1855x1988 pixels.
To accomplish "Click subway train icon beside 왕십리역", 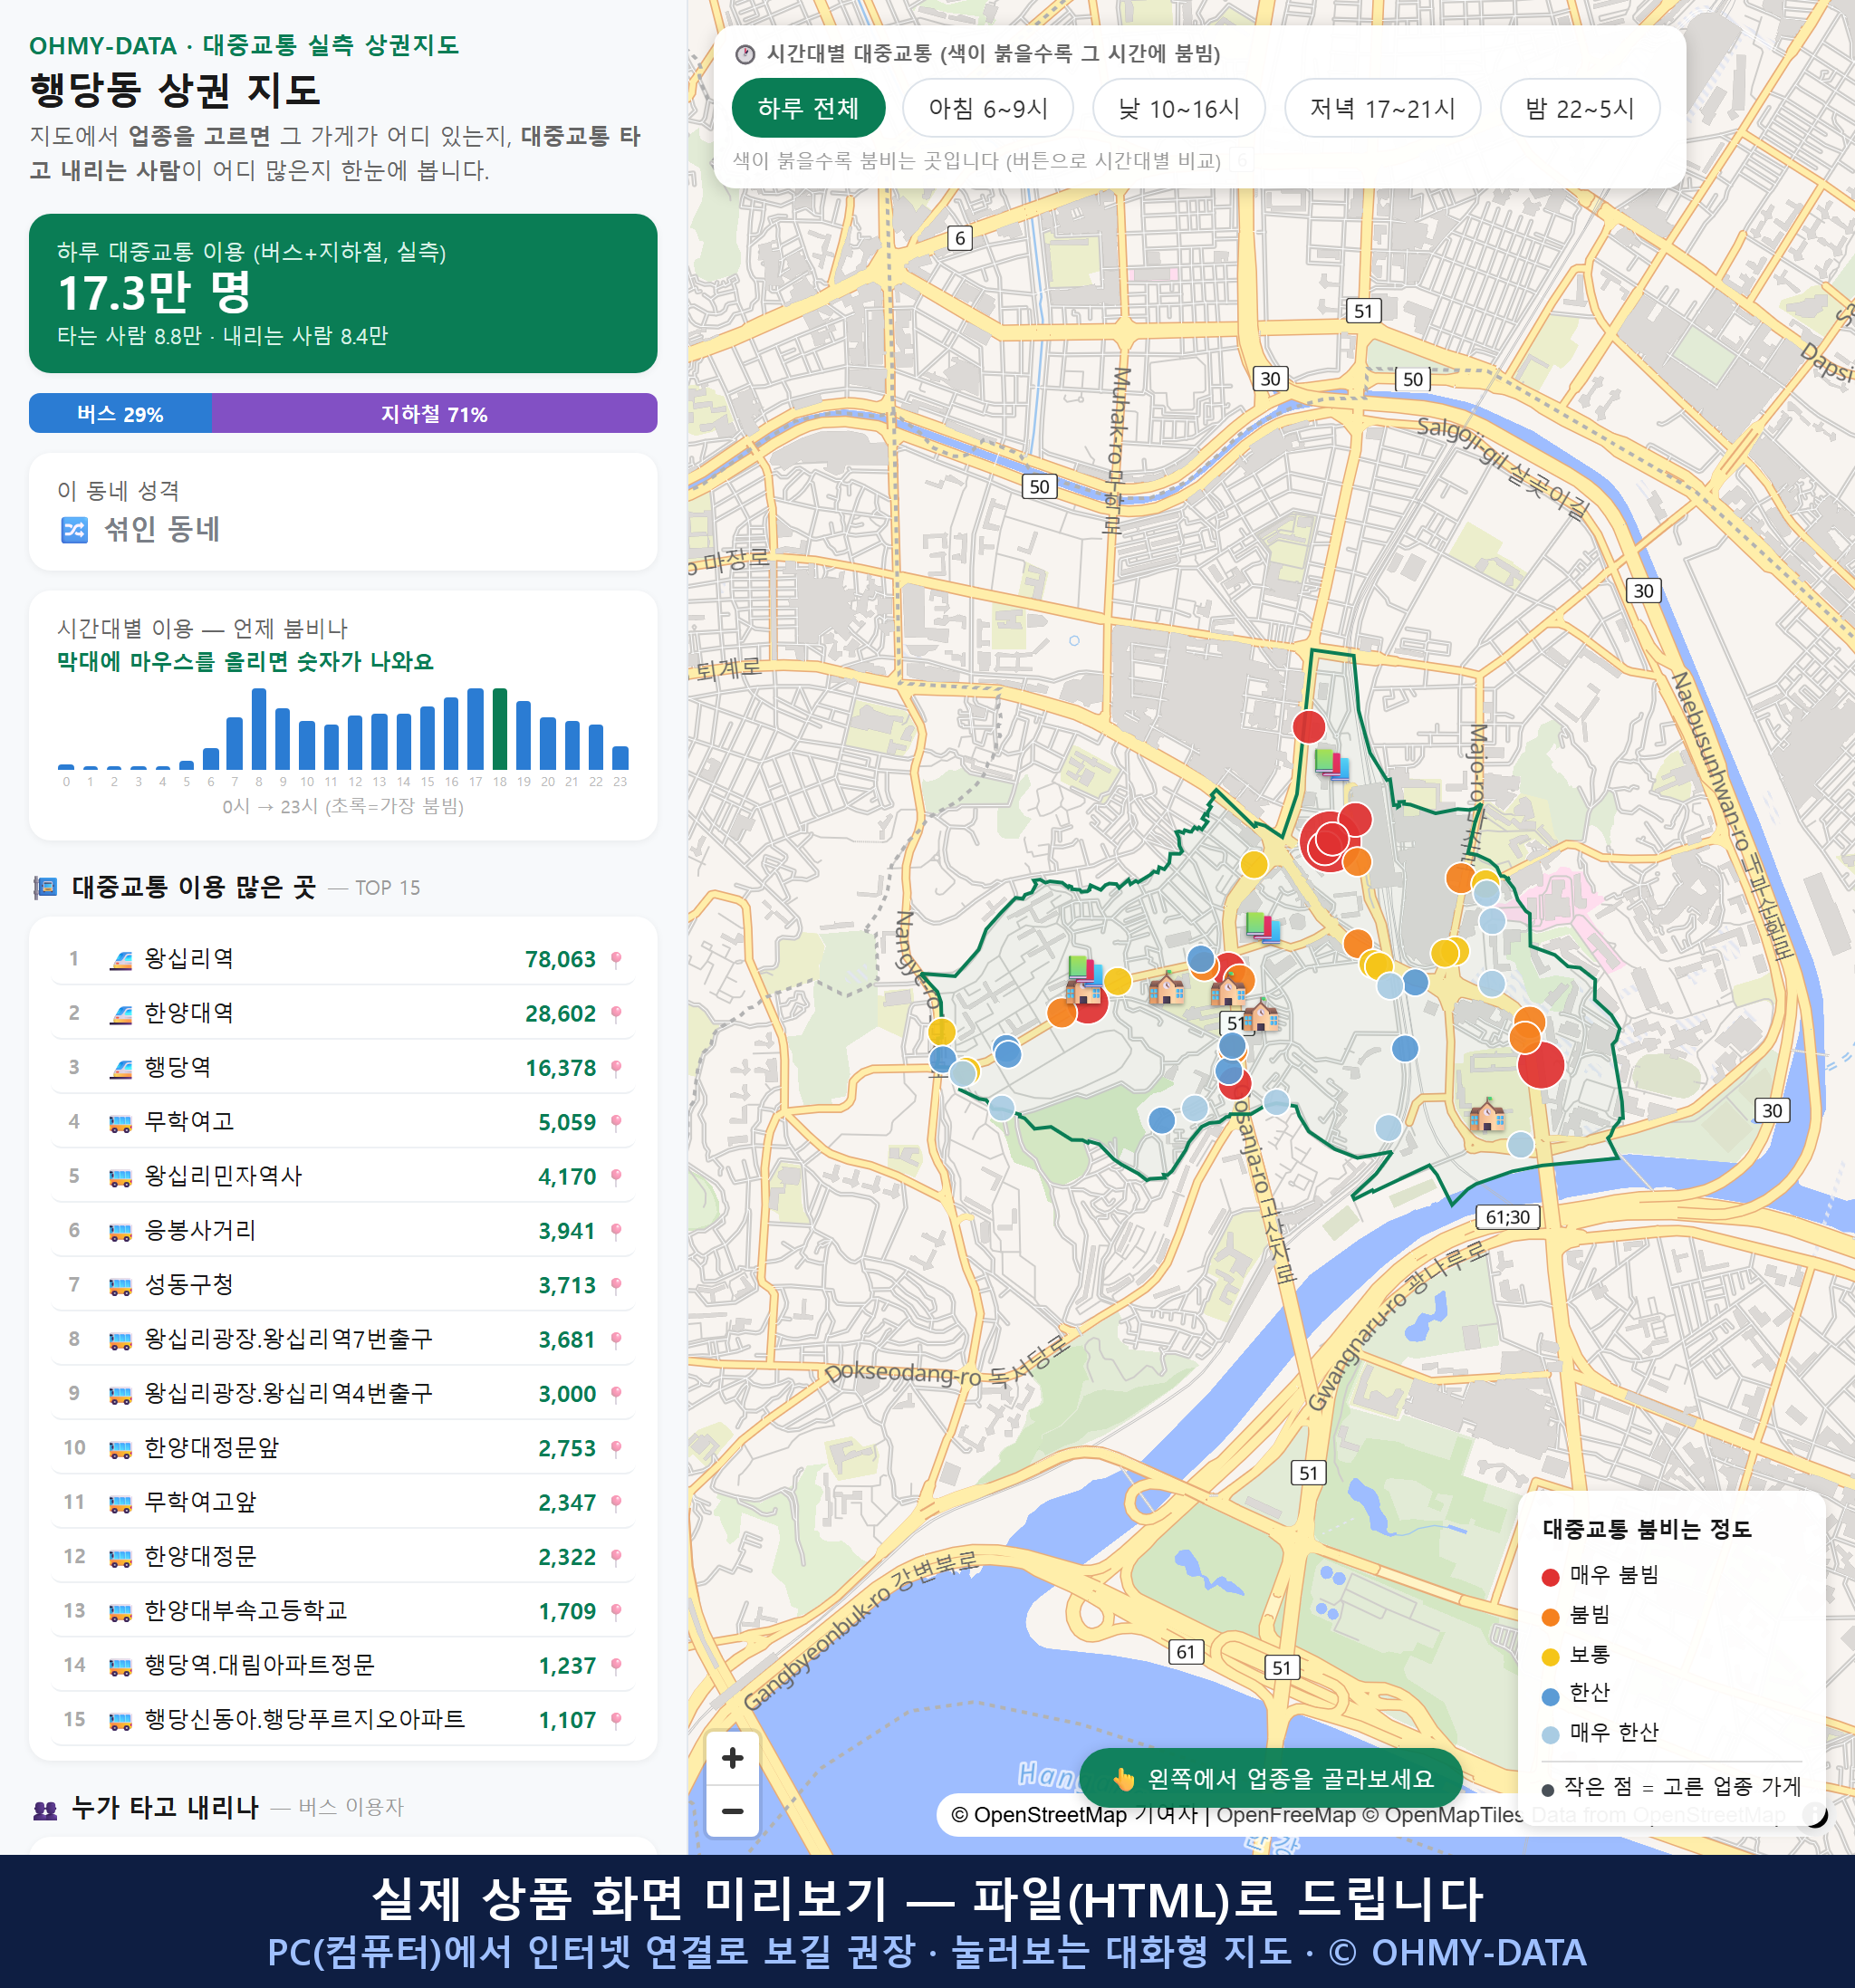I will pyautogui.click(x=121, y=960).
